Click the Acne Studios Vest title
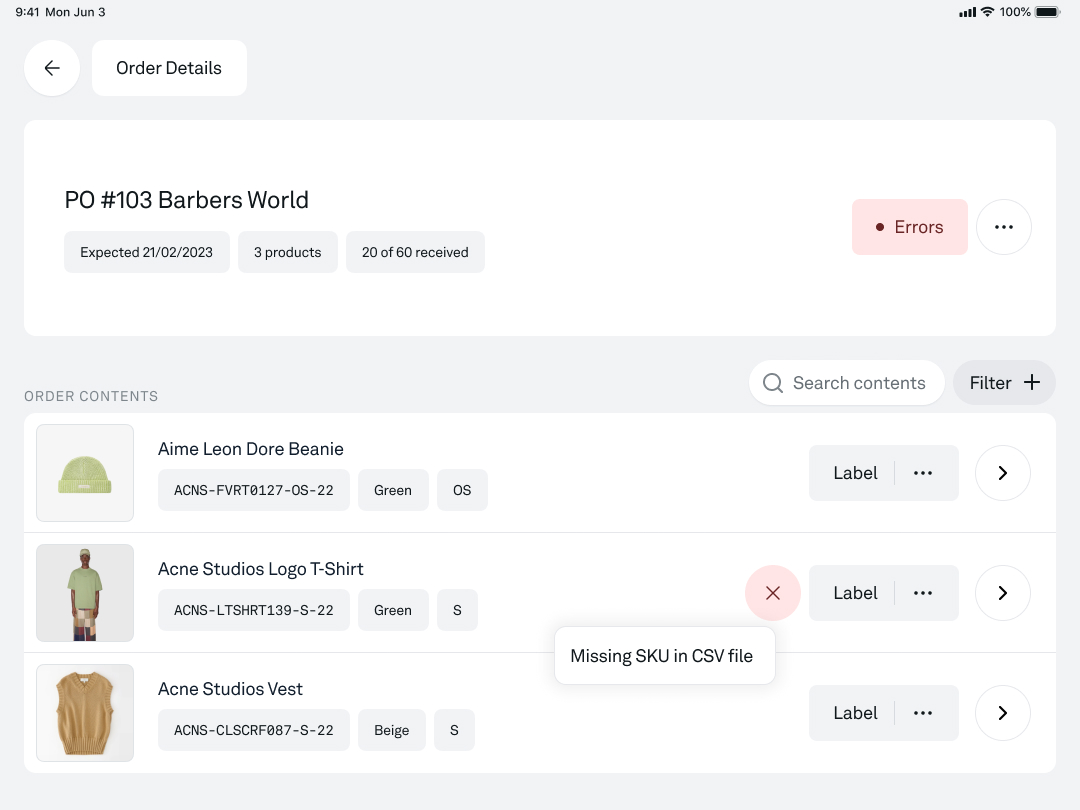Viewport: 1080px width, 810px height. (x=230, y=688)
